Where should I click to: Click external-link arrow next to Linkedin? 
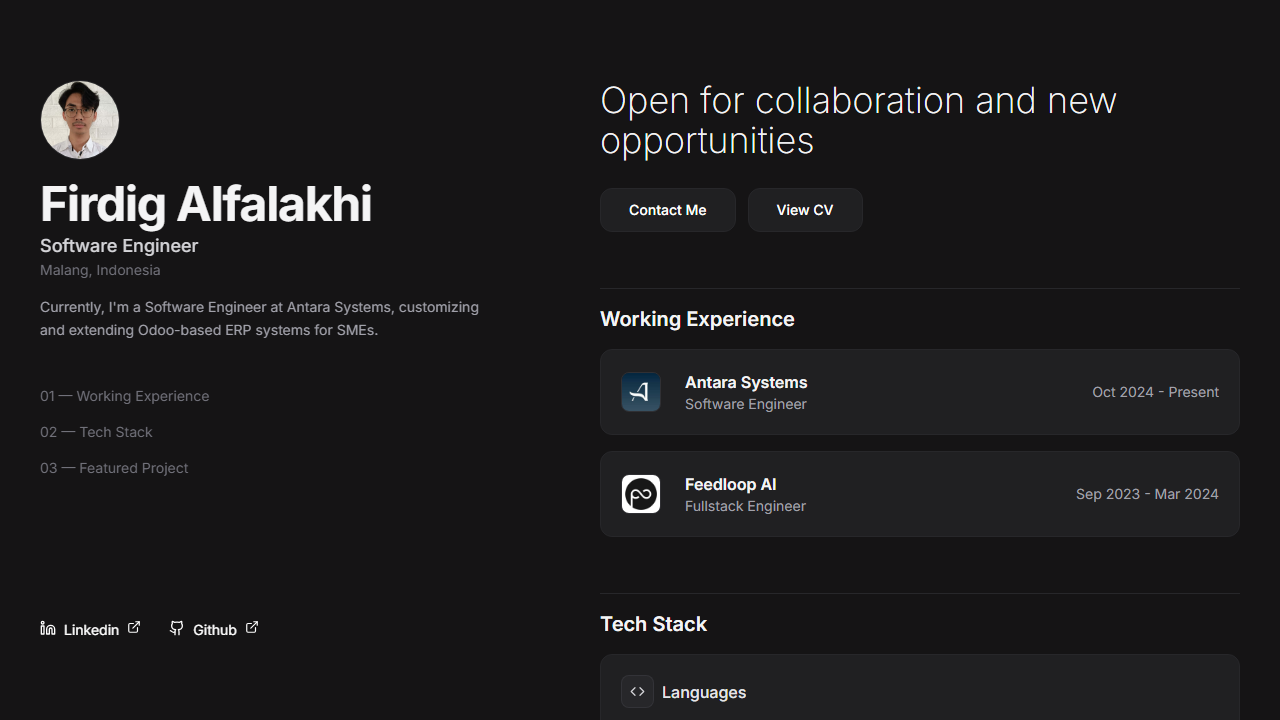(x=134, y=627)
